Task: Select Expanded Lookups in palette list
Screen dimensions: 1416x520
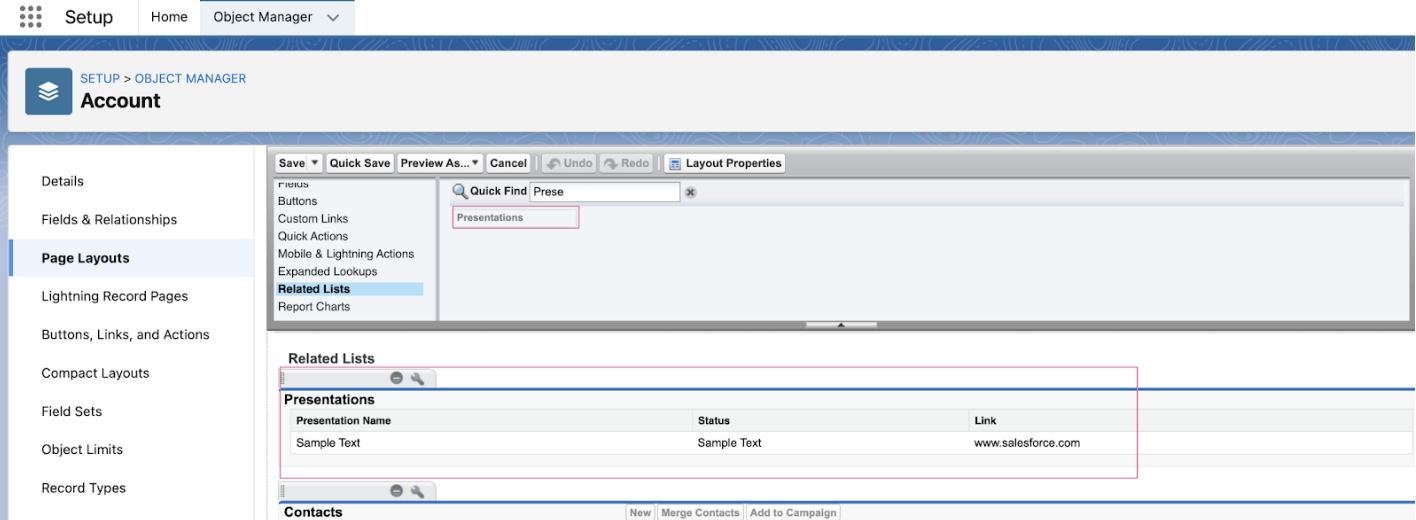Action: click(327, 271)
